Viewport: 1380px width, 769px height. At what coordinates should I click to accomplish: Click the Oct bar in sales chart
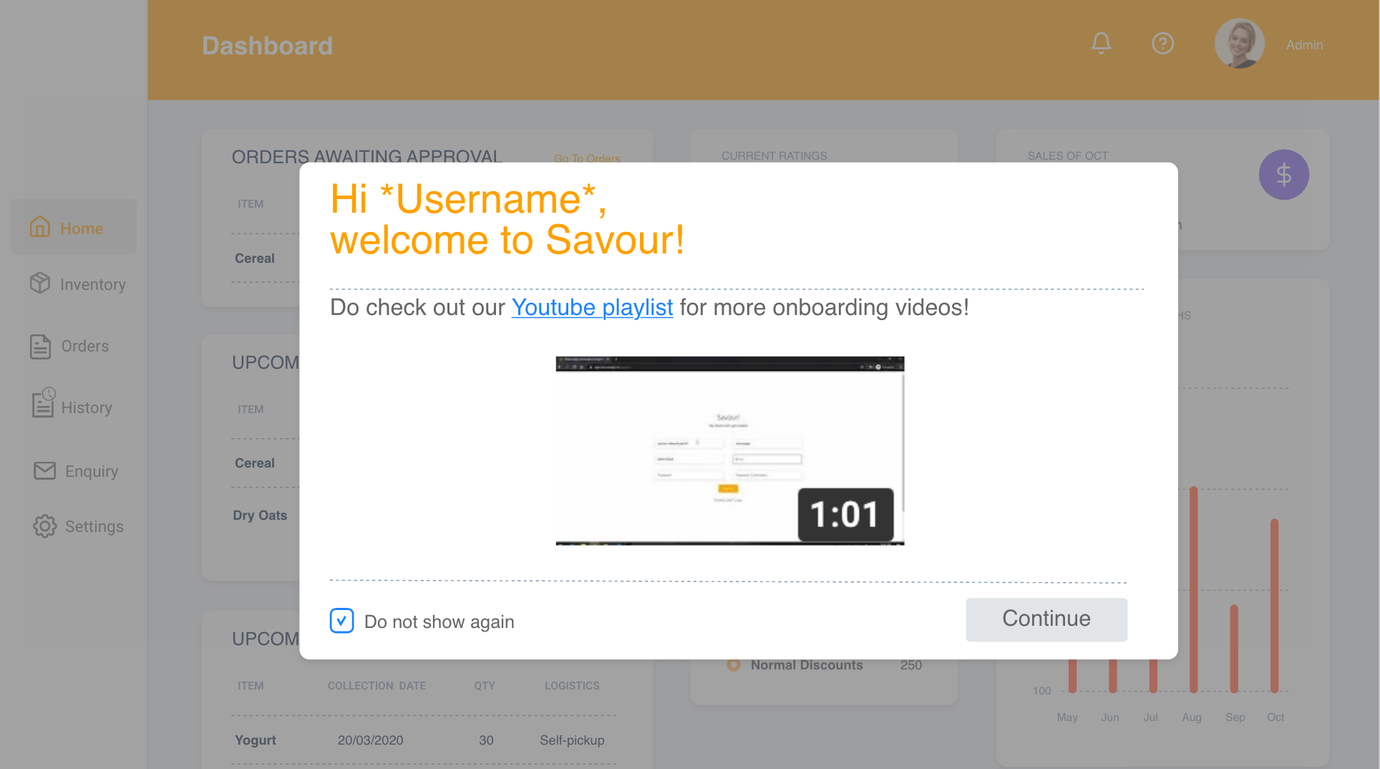1275,605
